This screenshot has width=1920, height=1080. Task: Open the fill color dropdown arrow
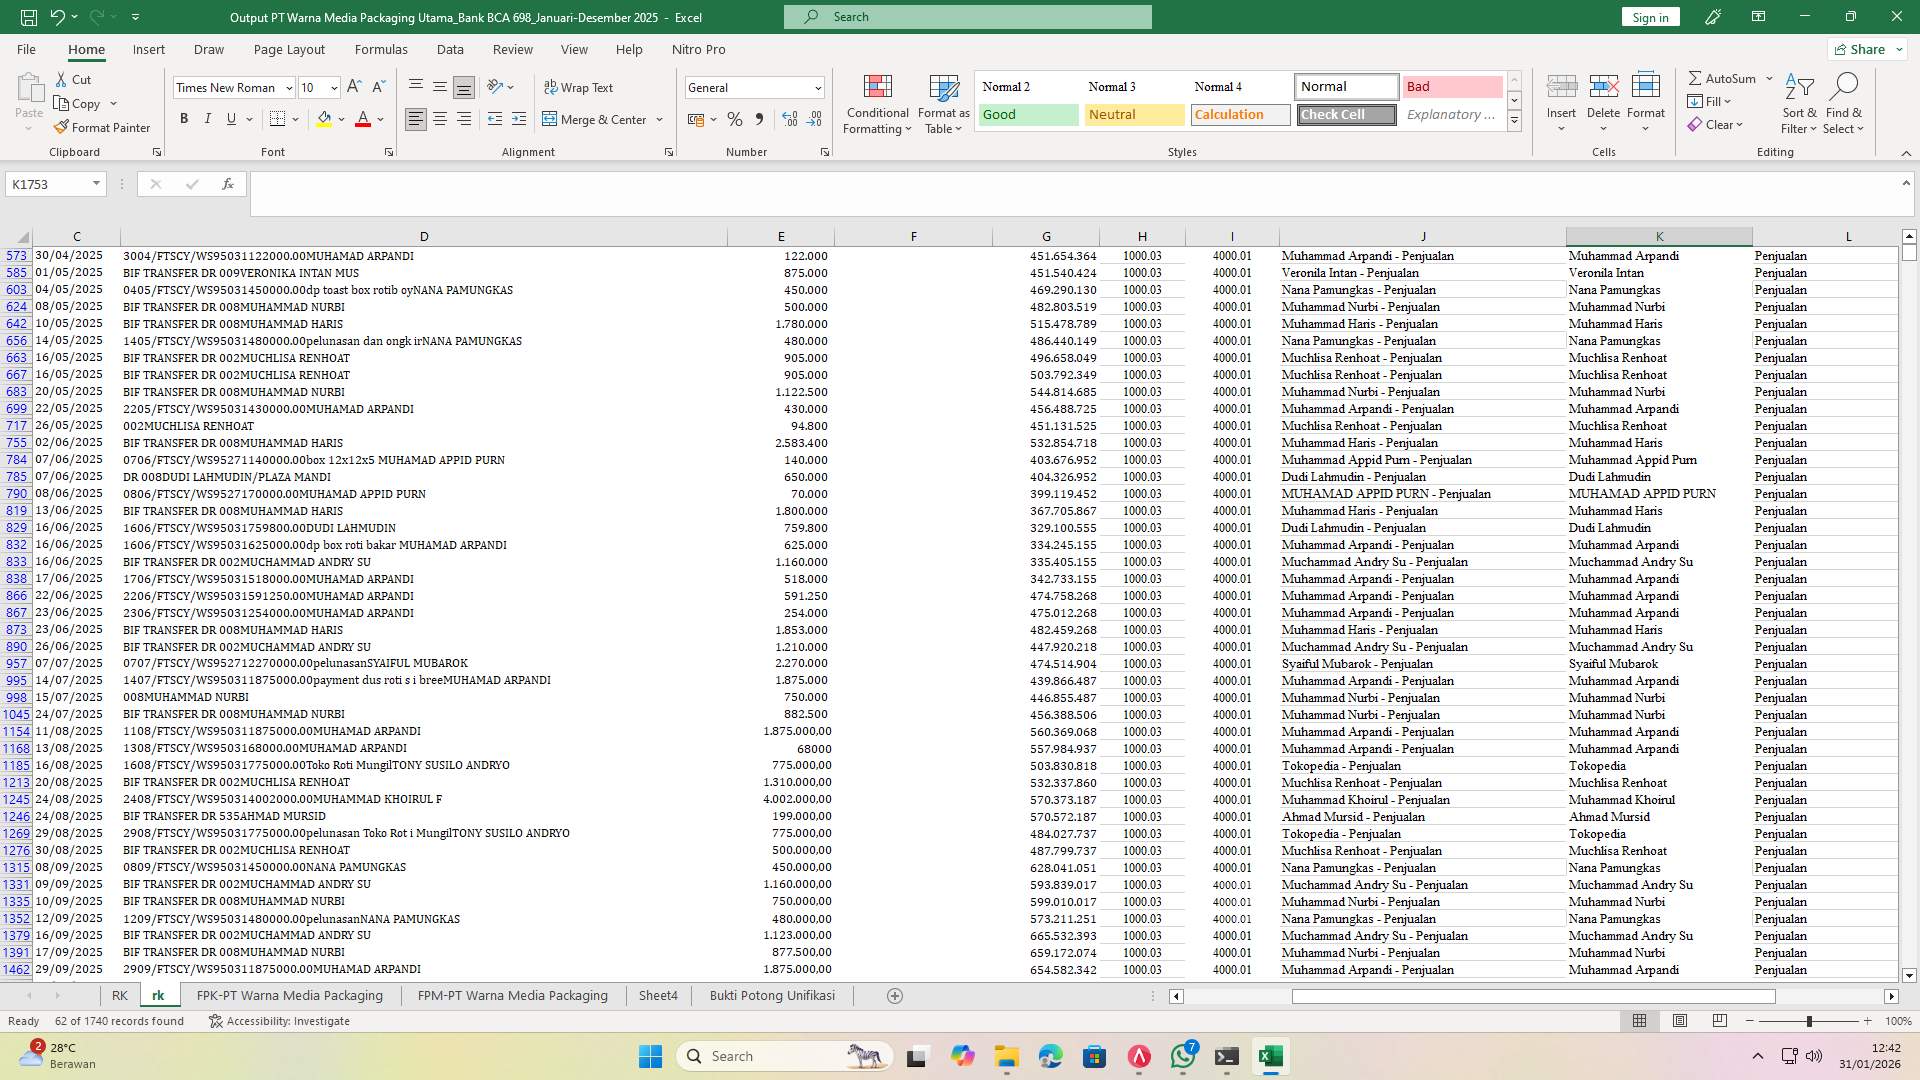pos(339,119)
